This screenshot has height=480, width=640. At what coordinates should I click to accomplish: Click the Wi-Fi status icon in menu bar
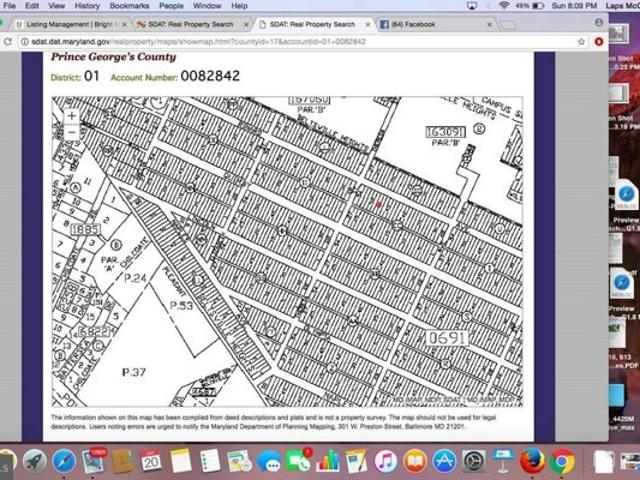pyautogui.click(x=503, y=6)
